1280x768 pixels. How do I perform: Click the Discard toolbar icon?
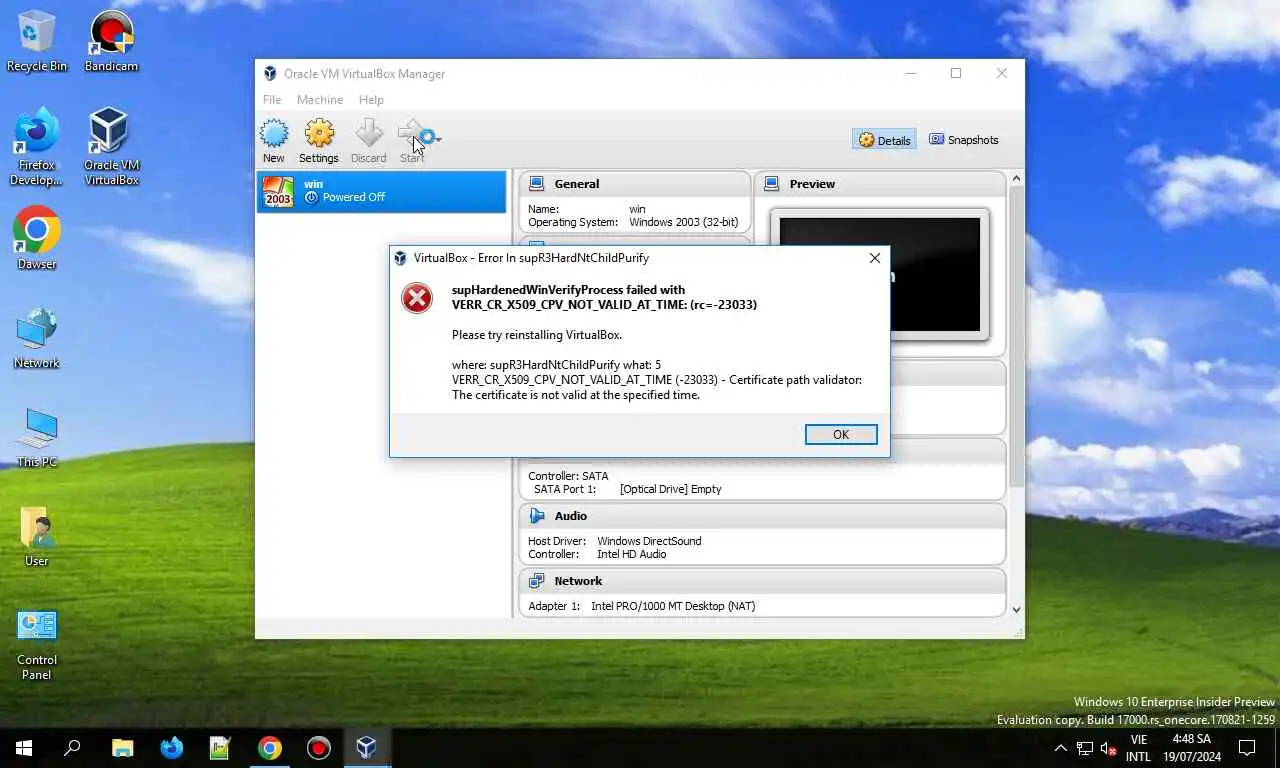[x=368, y=141]
